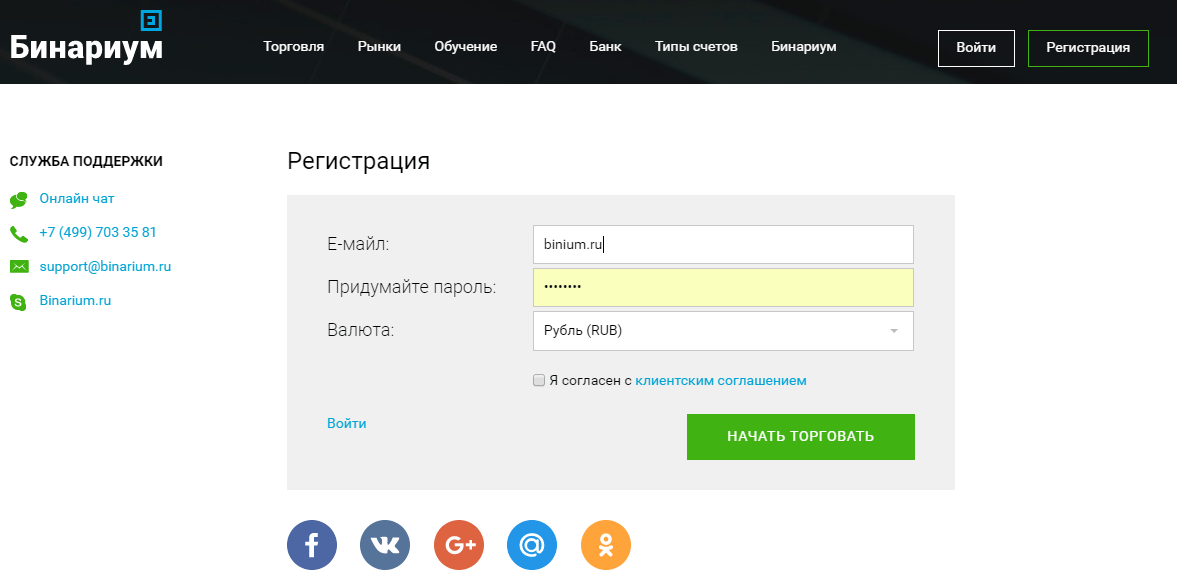Click the Регистрация button in the header
Viewport: 1177px width, 579px height.
click(x=1088, y=48)
